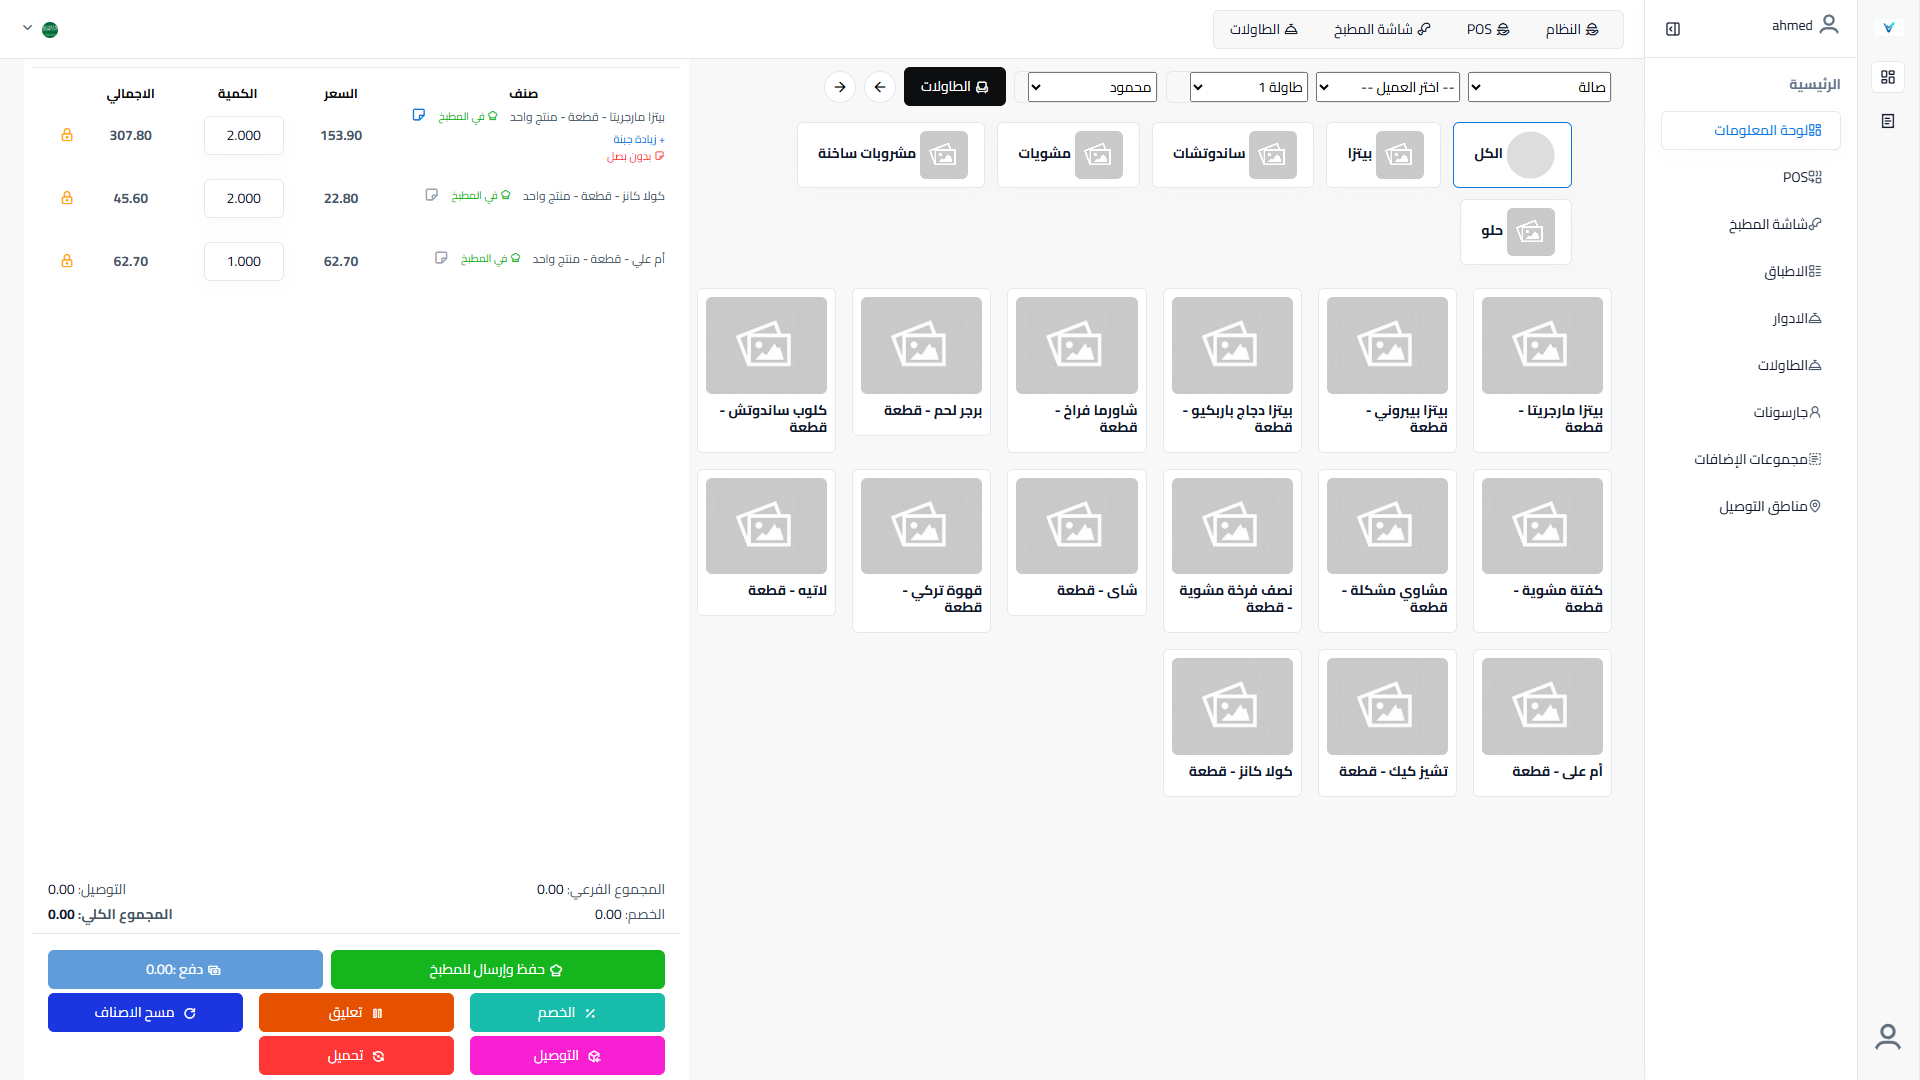Click the دفع payment button
Viewport: 1920px width, 1080px height.
[185, 969]
